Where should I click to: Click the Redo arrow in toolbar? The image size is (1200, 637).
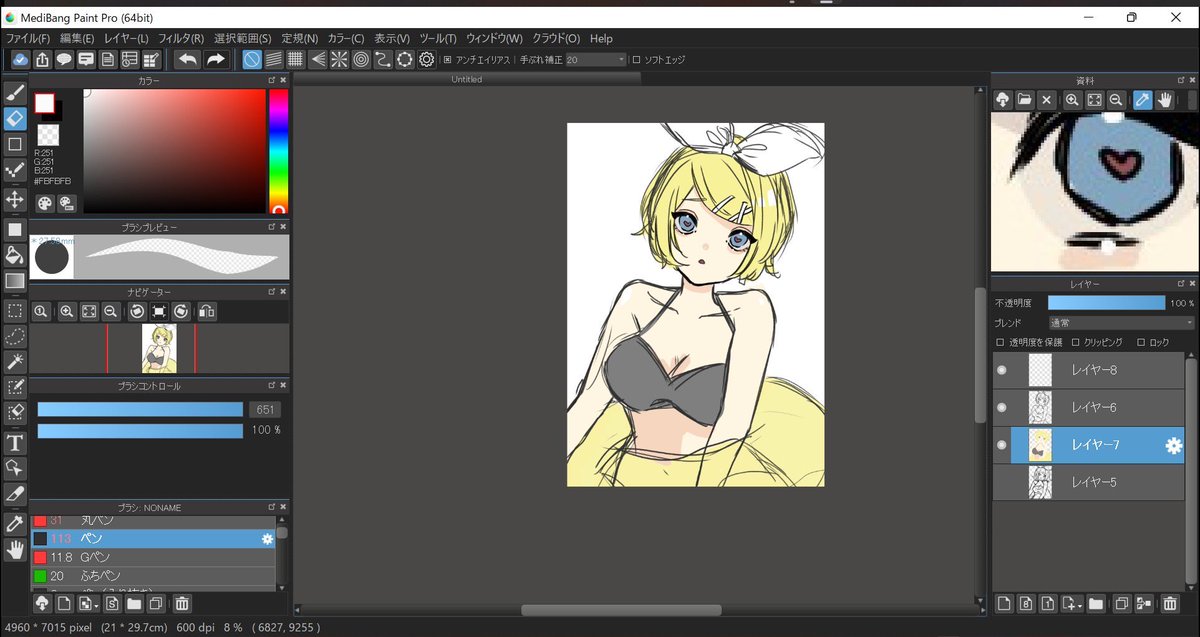click(x=215, y=60)
